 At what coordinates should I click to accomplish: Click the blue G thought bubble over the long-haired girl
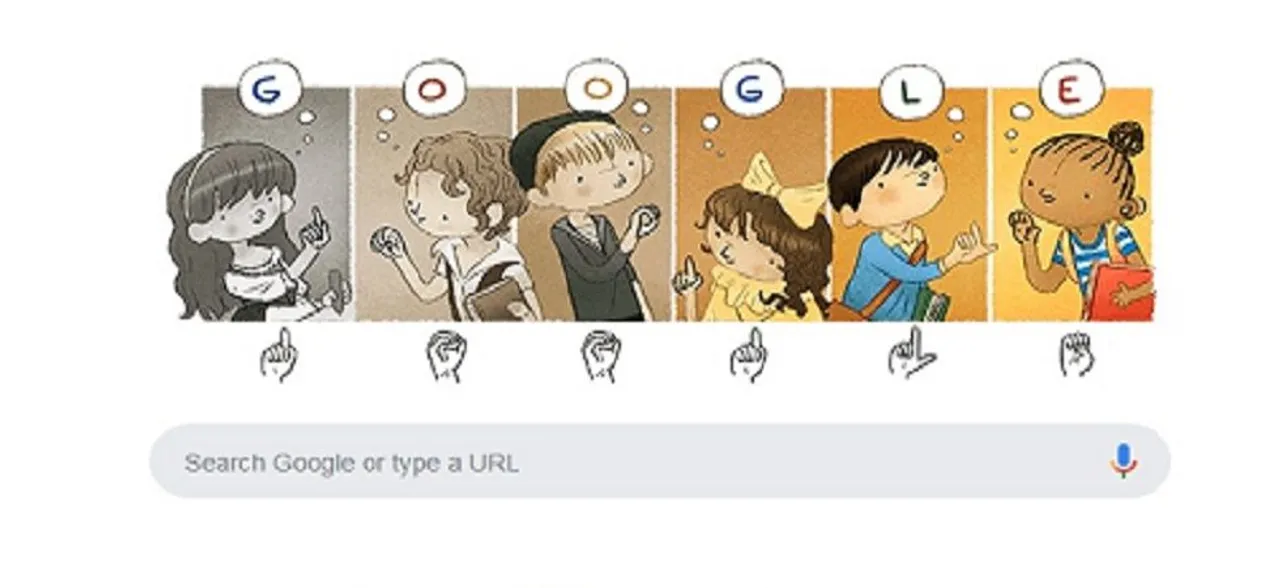click(266, 92)
